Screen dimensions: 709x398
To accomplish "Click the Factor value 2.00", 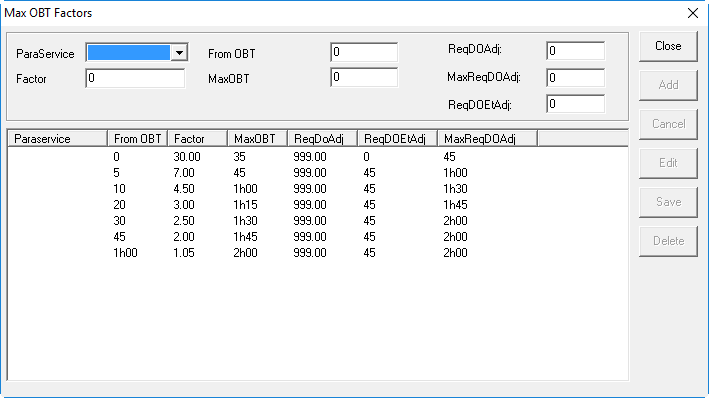I will pos(184,237).
